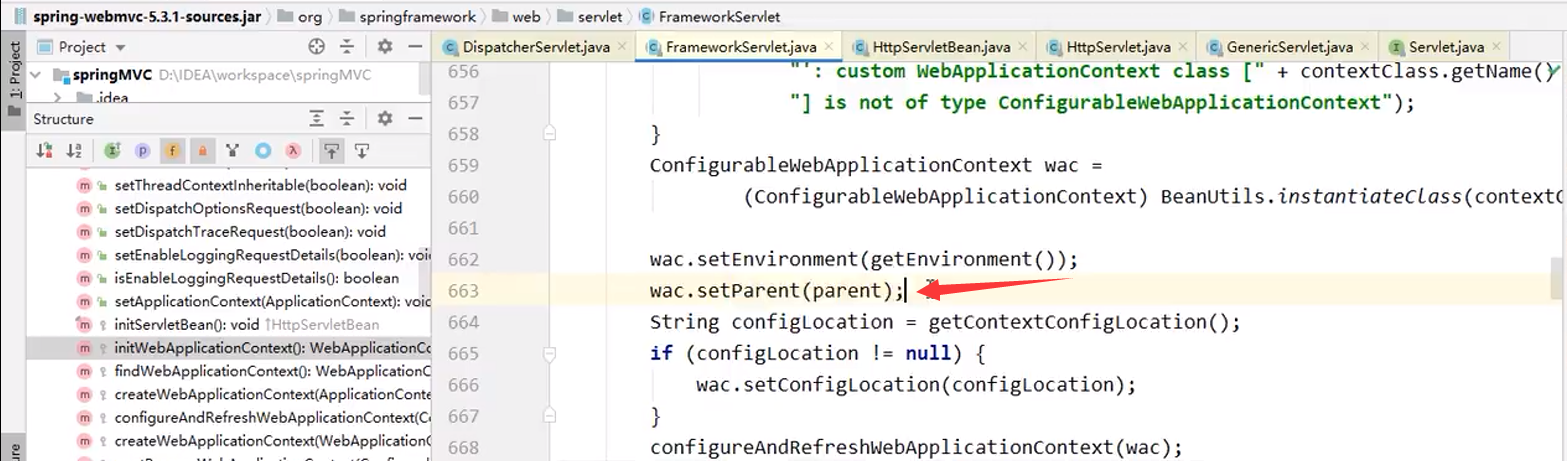
Task: Toggle Show non-public members lock
Action: (202, 151)
